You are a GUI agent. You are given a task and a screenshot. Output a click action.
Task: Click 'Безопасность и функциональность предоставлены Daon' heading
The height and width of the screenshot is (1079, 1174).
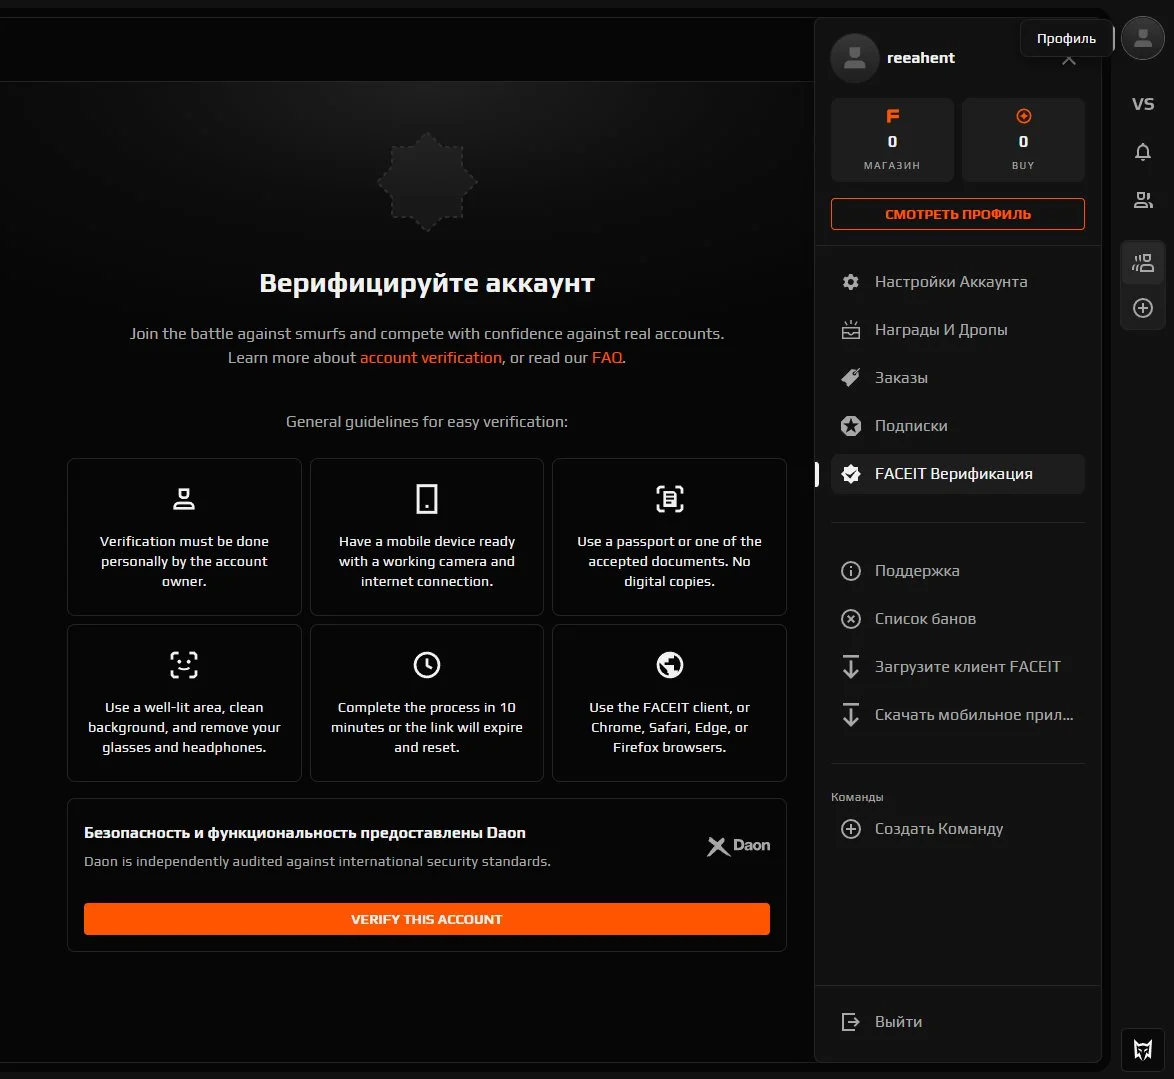(x=305, y=833)
